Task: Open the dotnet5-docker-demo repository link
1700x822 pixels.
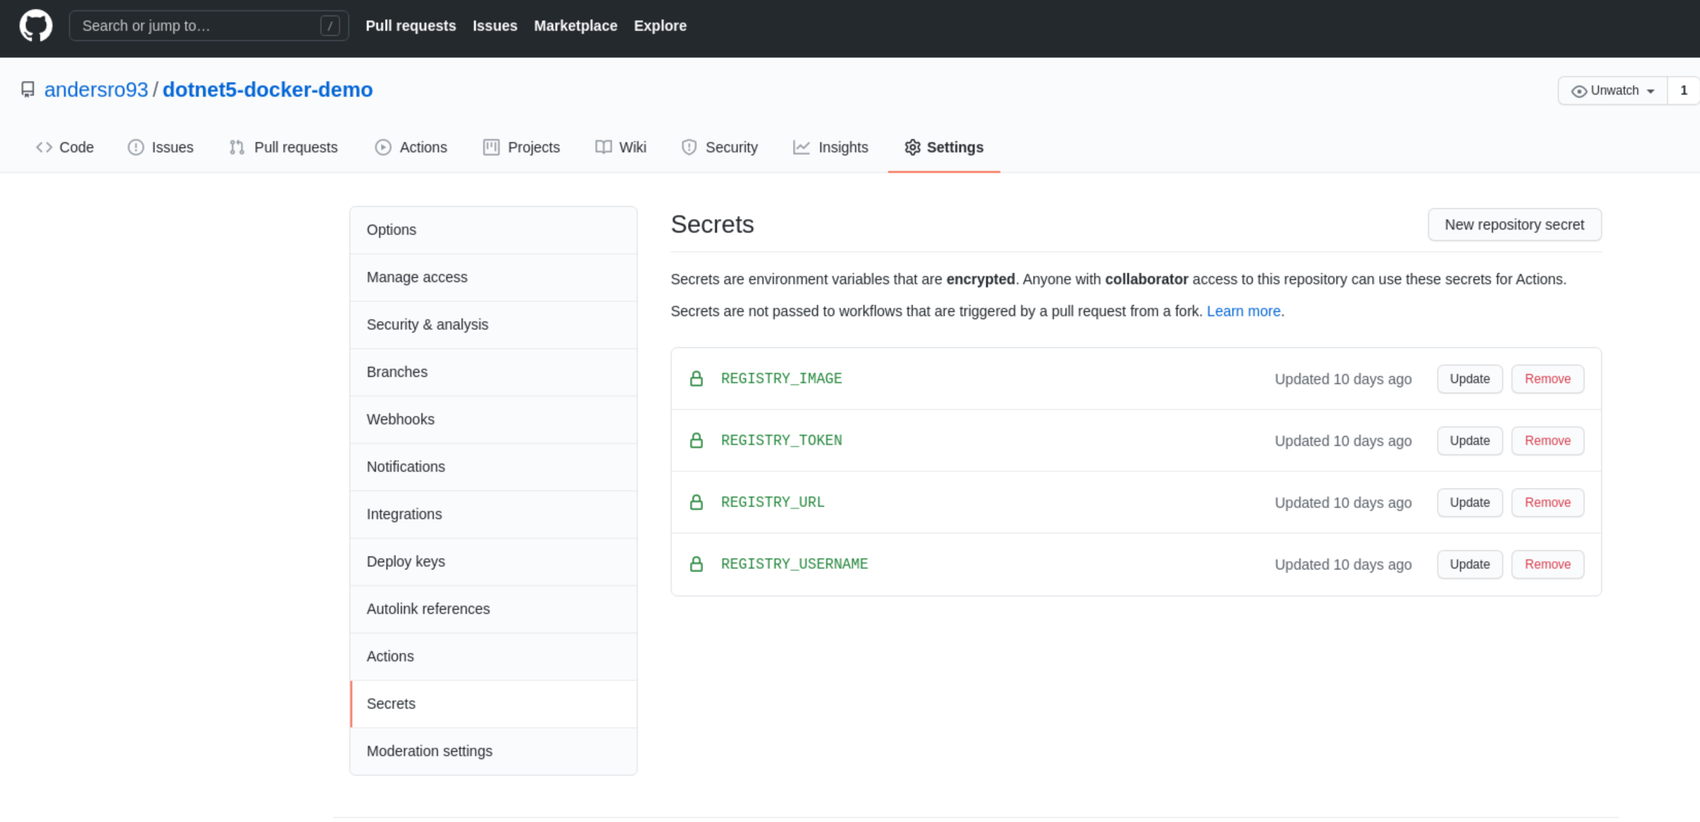Action: [268, 90]
